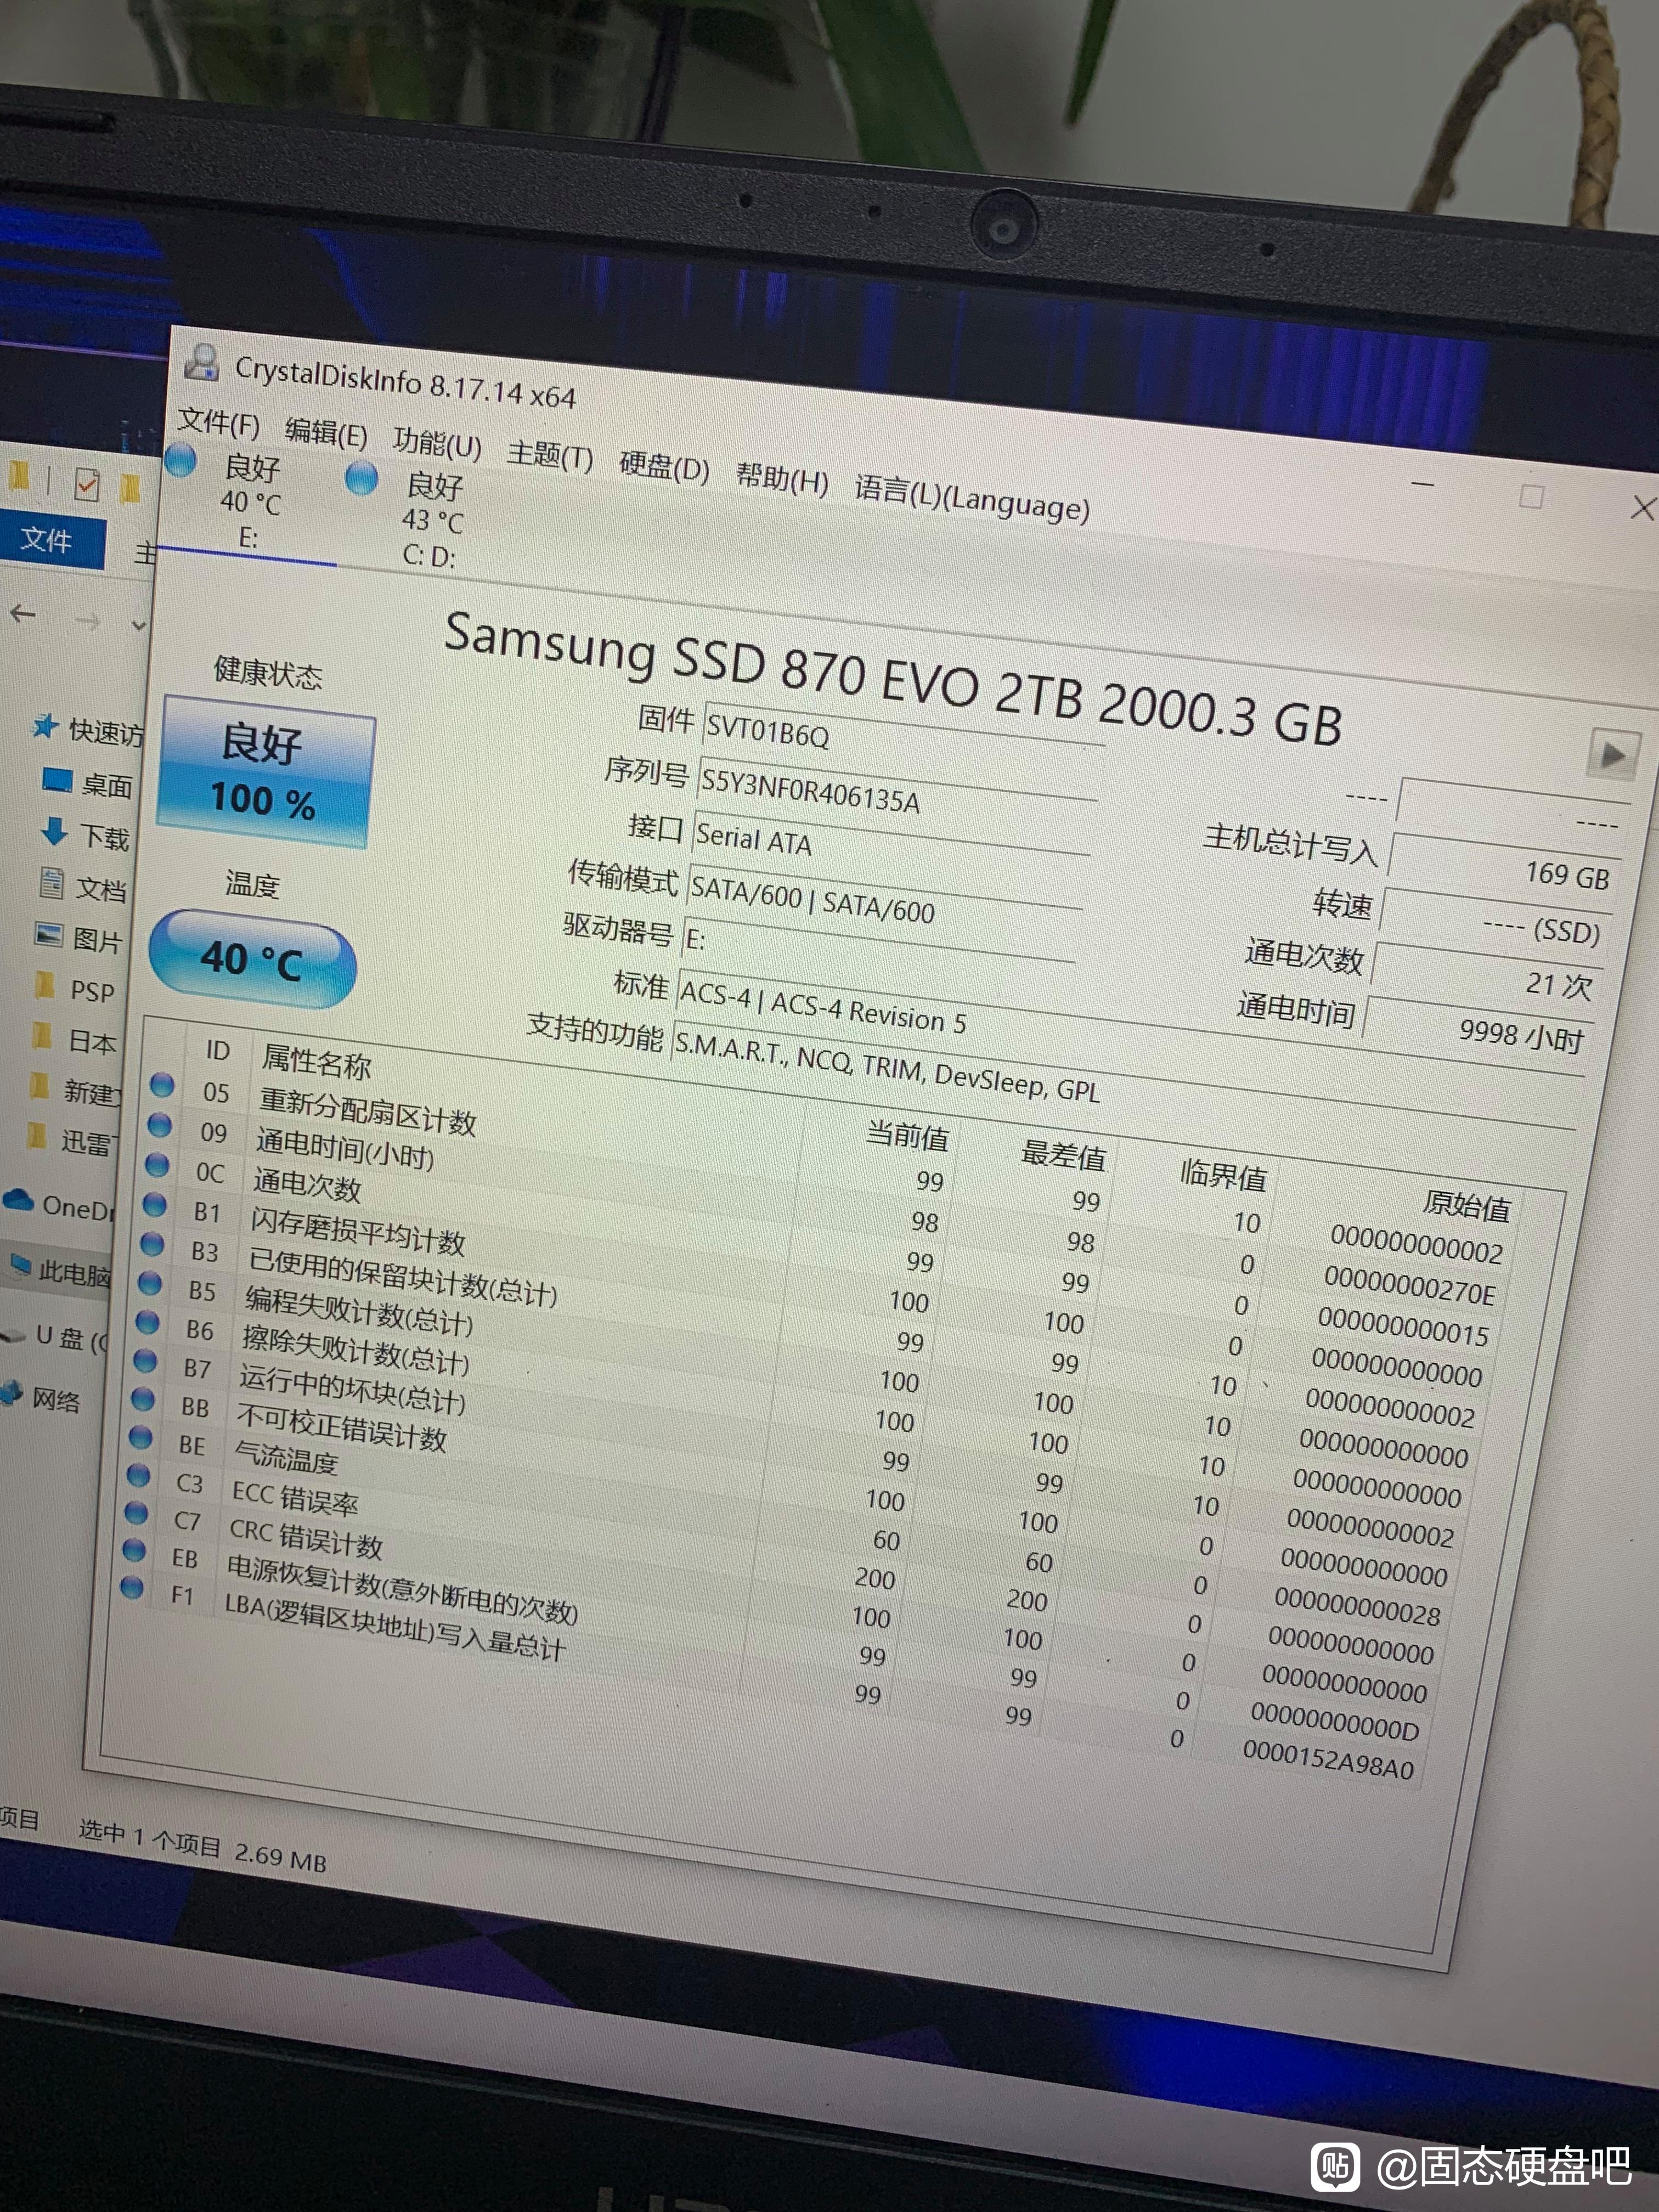The height and width of the screenshot is (2212, 1659).
Task: Click raw value 00000000270E
Action: pos(1410,1285)
